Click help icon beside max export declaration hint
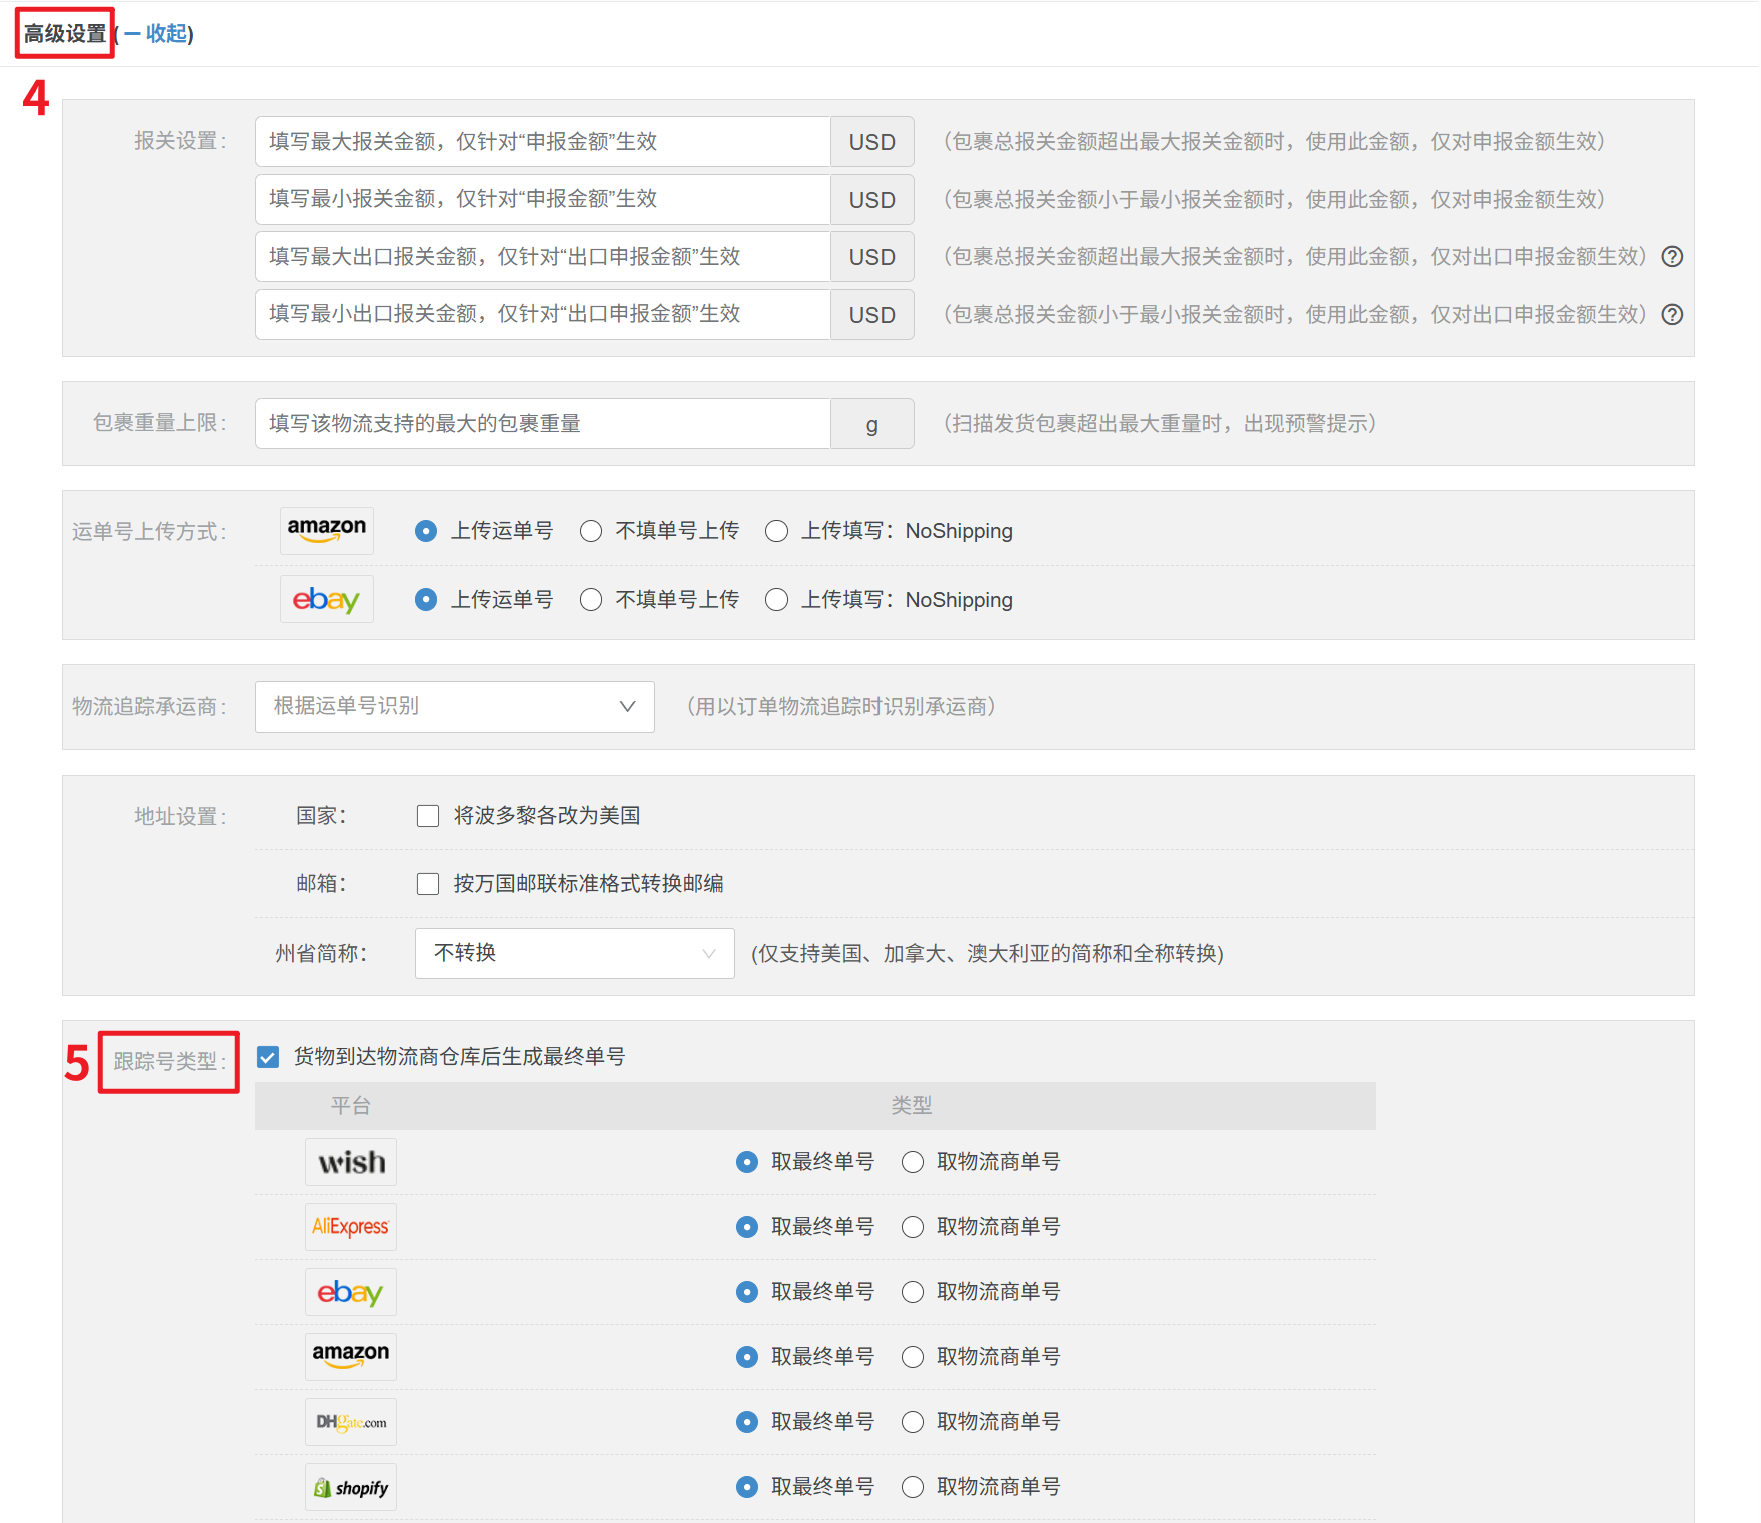This screenshot has height=1523, width=1761. [x=1672, y=257]
